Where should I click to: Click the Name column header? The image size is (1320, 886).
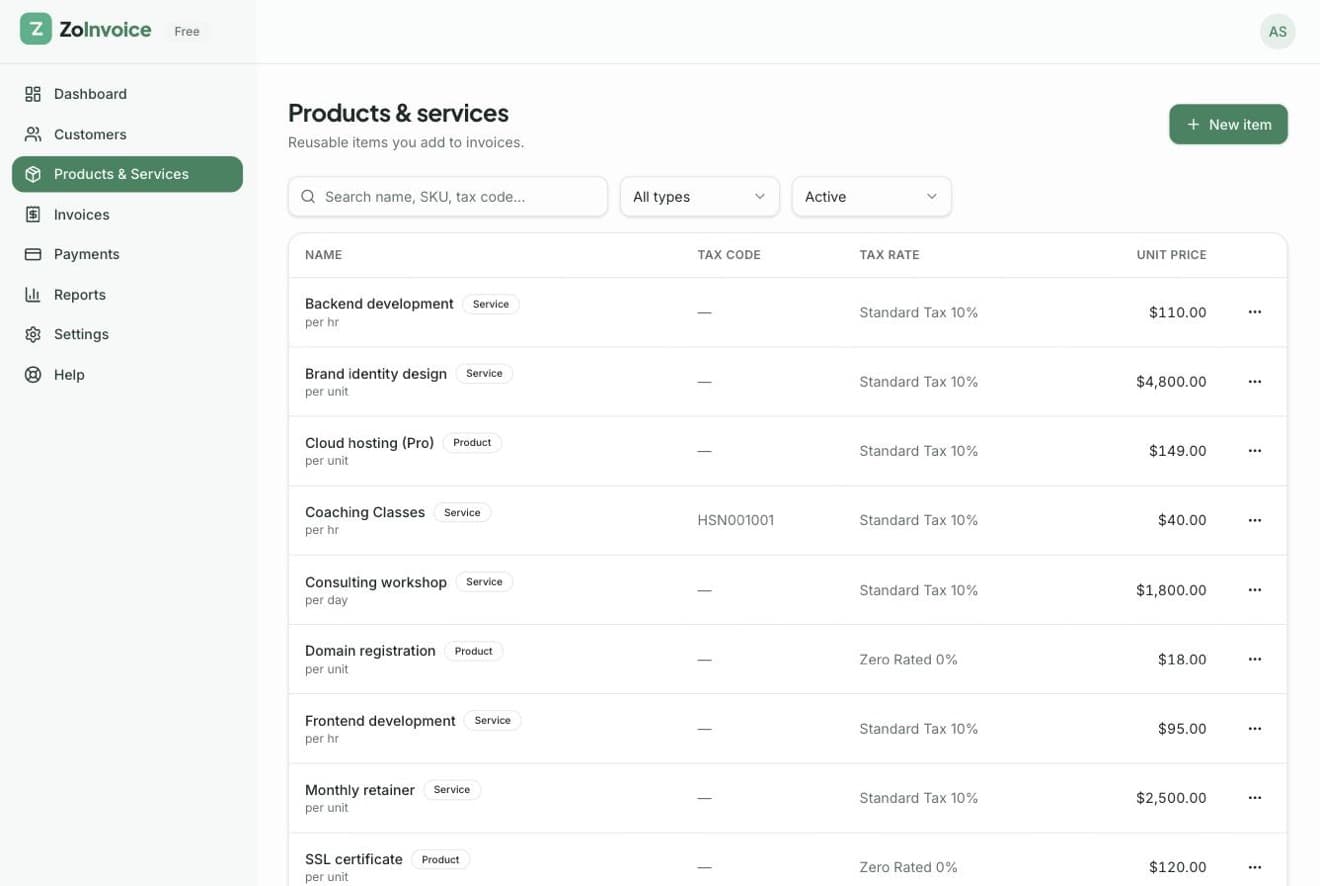point(324,255)
